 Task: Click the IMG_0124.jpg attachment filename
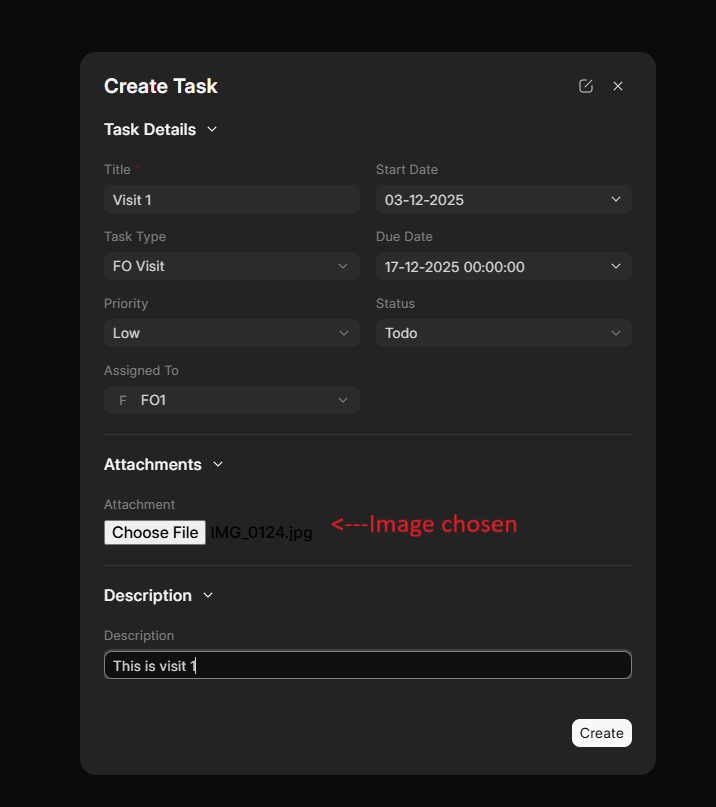[261, 533]
